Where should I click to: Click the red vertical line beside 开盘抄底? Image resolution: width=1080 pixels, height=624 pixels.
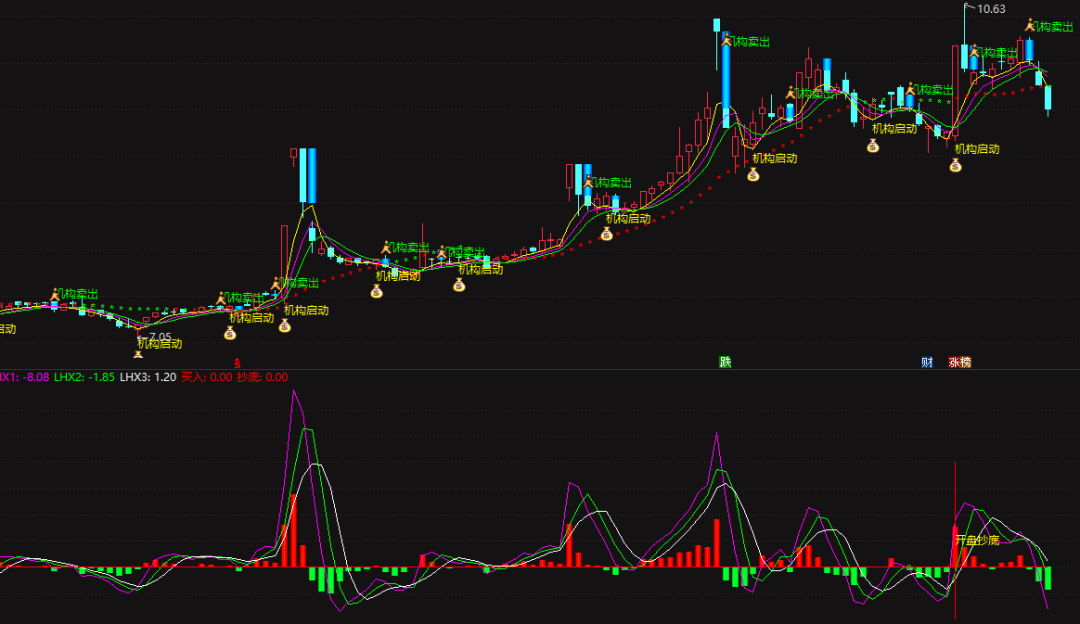click(x=955, y=500)
